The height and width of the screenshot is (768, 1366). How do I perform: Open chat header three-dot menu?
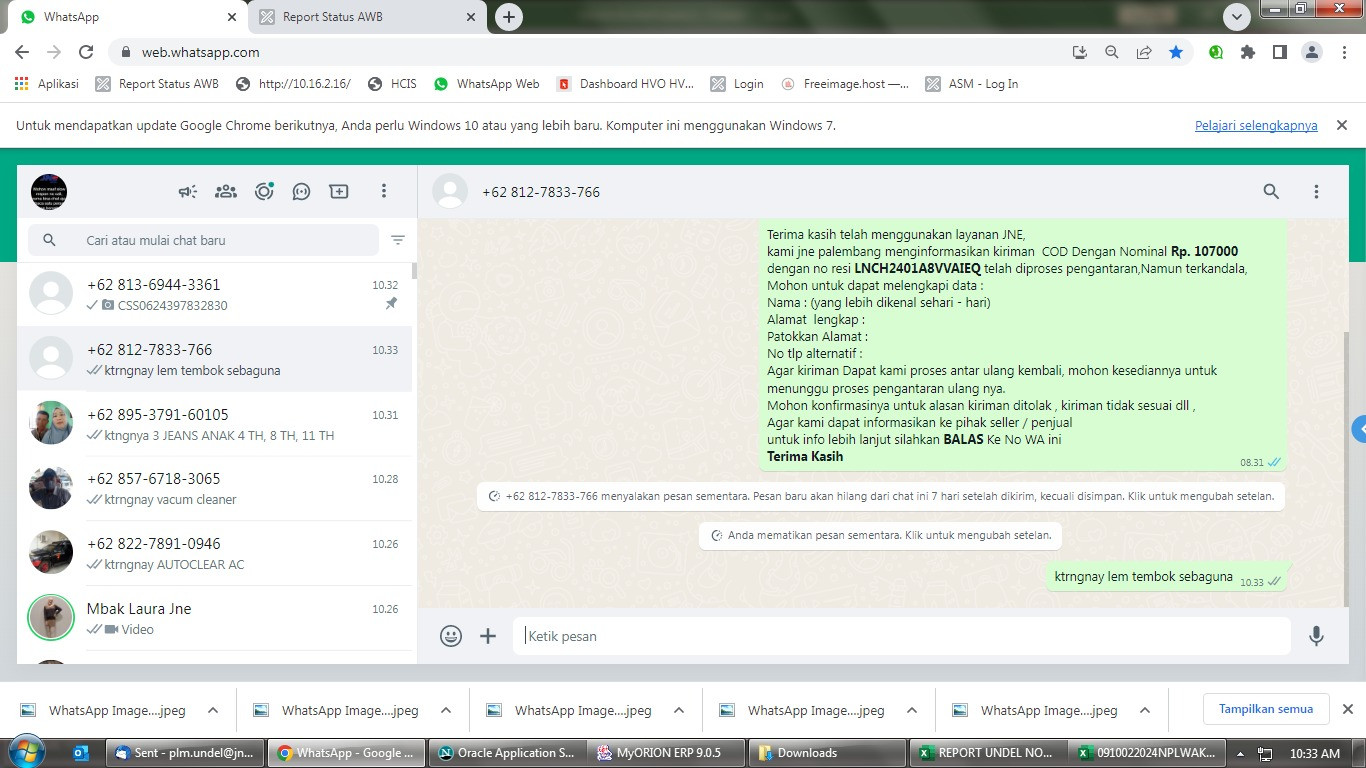point(1316,191)
